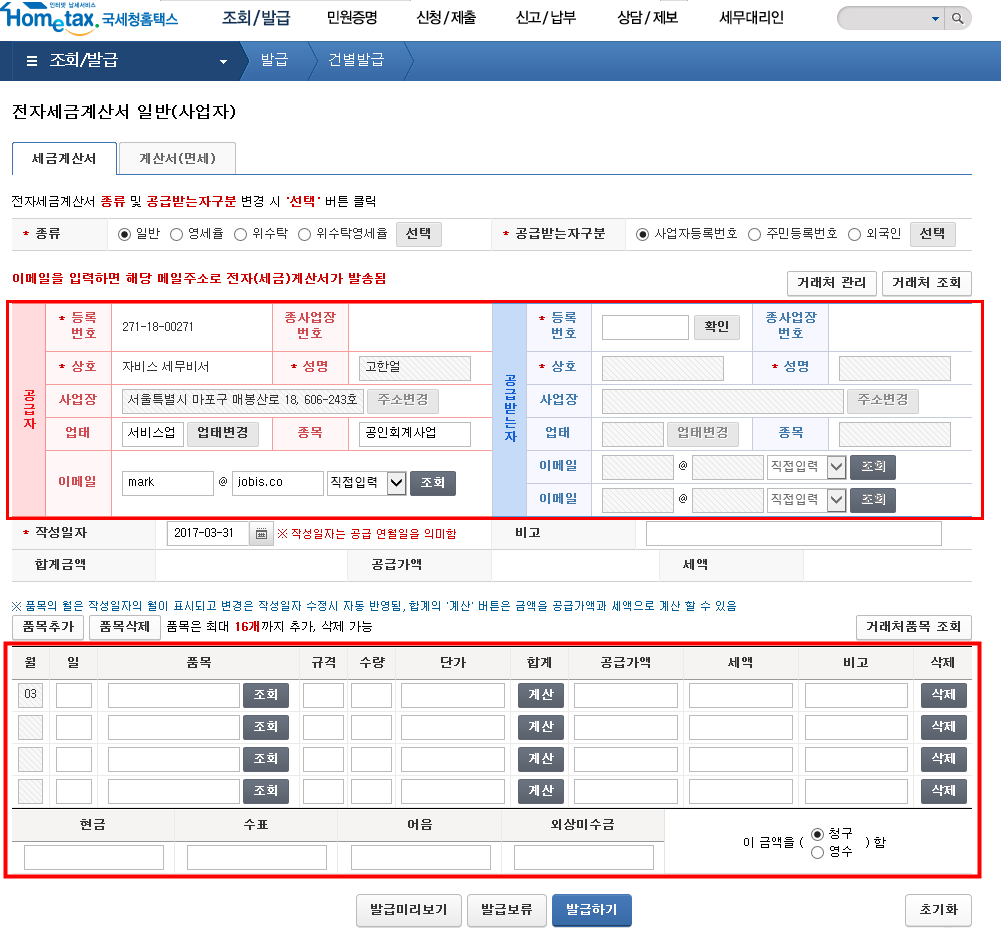Viewport: 1001px width, 939px height.
Task: Open the 민원증명 top menu
Action: click(x=352, y=18)
